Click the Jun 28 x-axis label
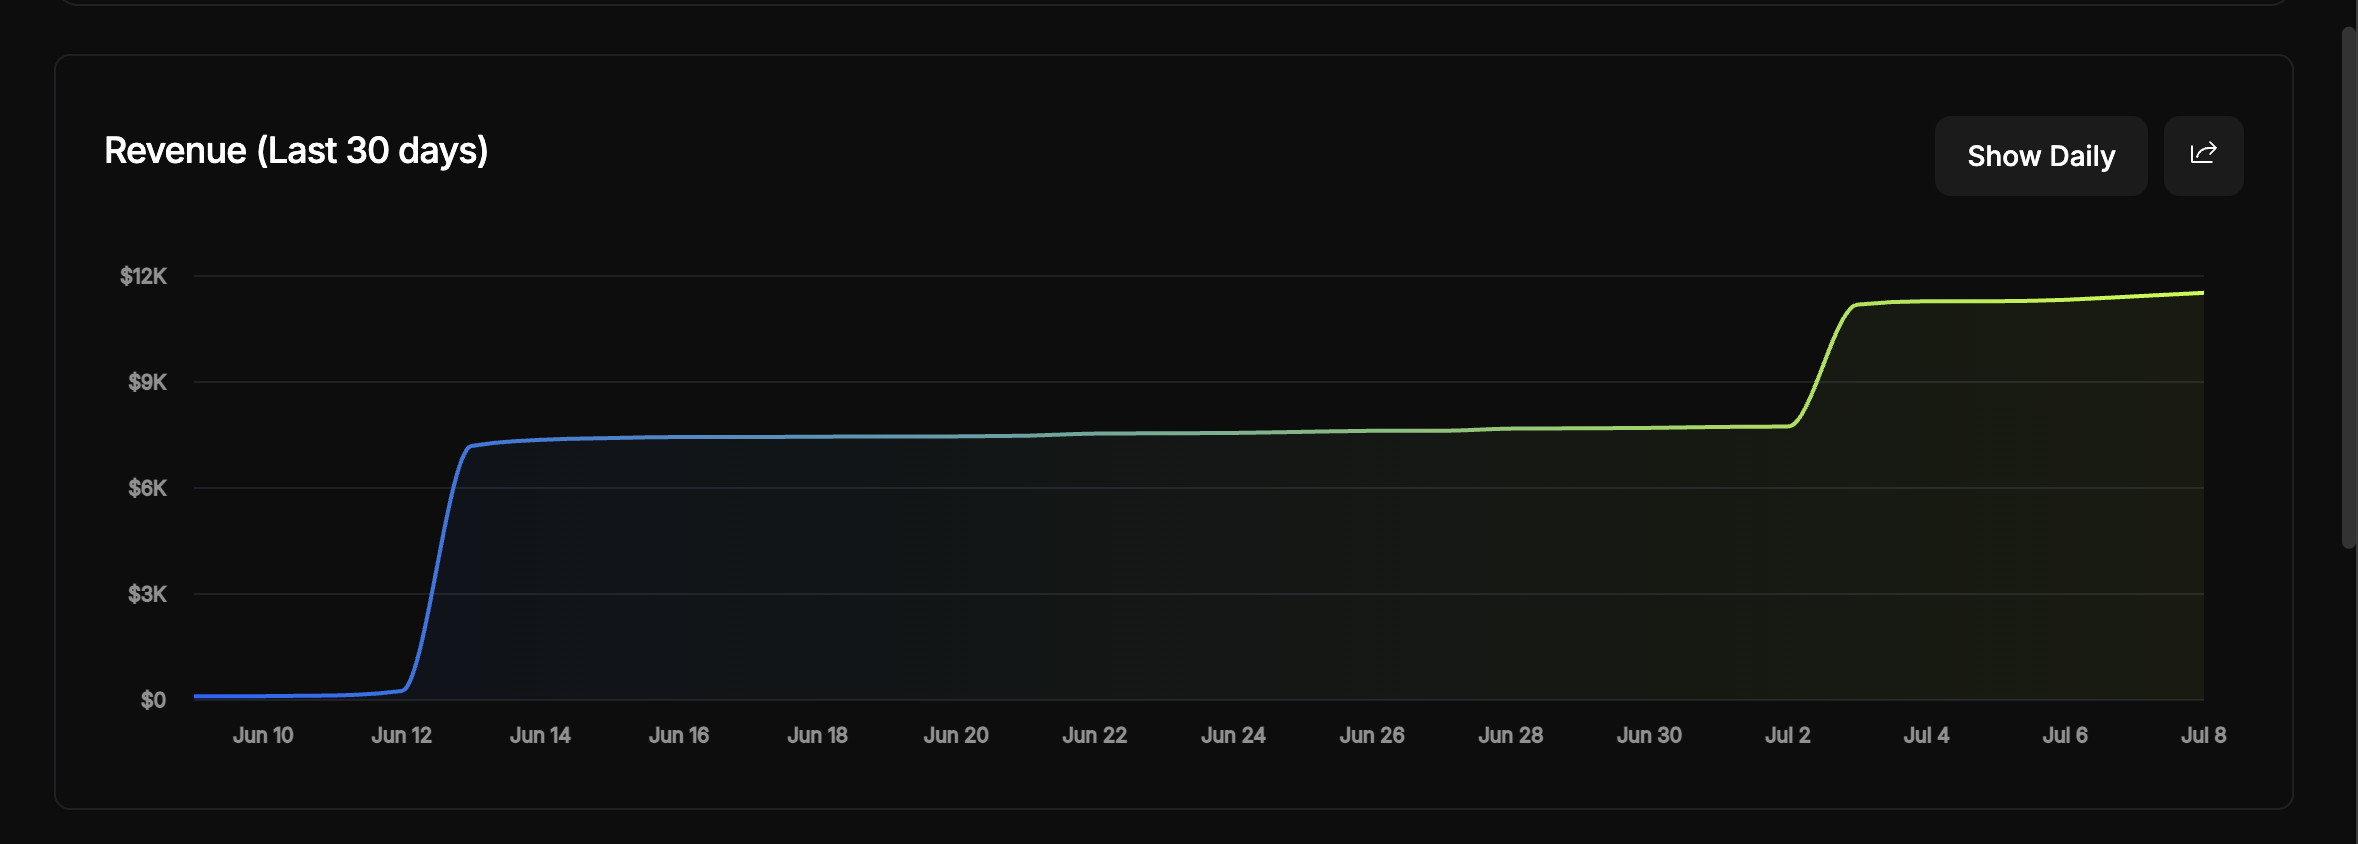 tap(1510, 735)
